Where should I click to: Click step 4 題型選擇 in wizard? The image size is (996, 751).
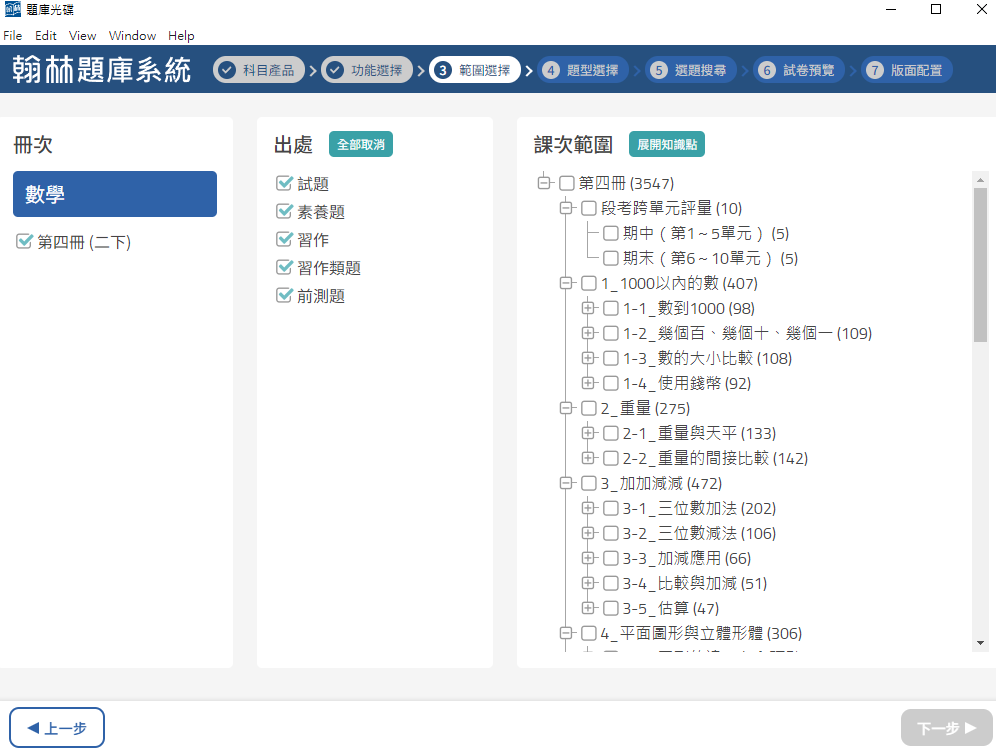tap(582, 70)
